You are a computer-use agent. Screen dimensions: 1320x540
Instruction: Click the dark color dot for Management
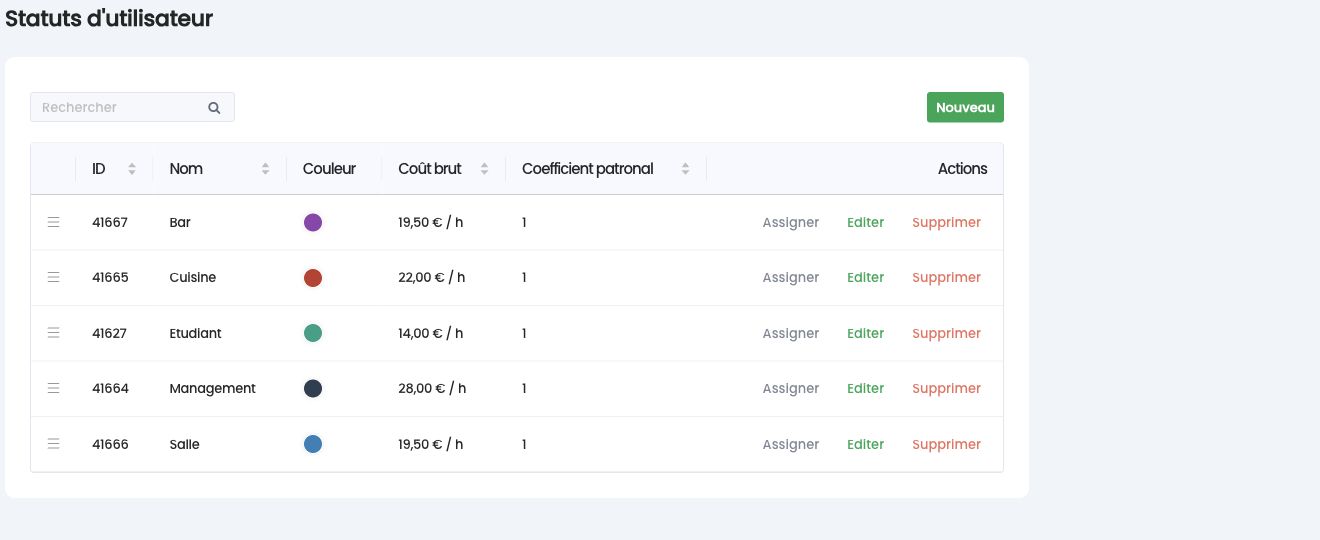[x=313, y=388]
